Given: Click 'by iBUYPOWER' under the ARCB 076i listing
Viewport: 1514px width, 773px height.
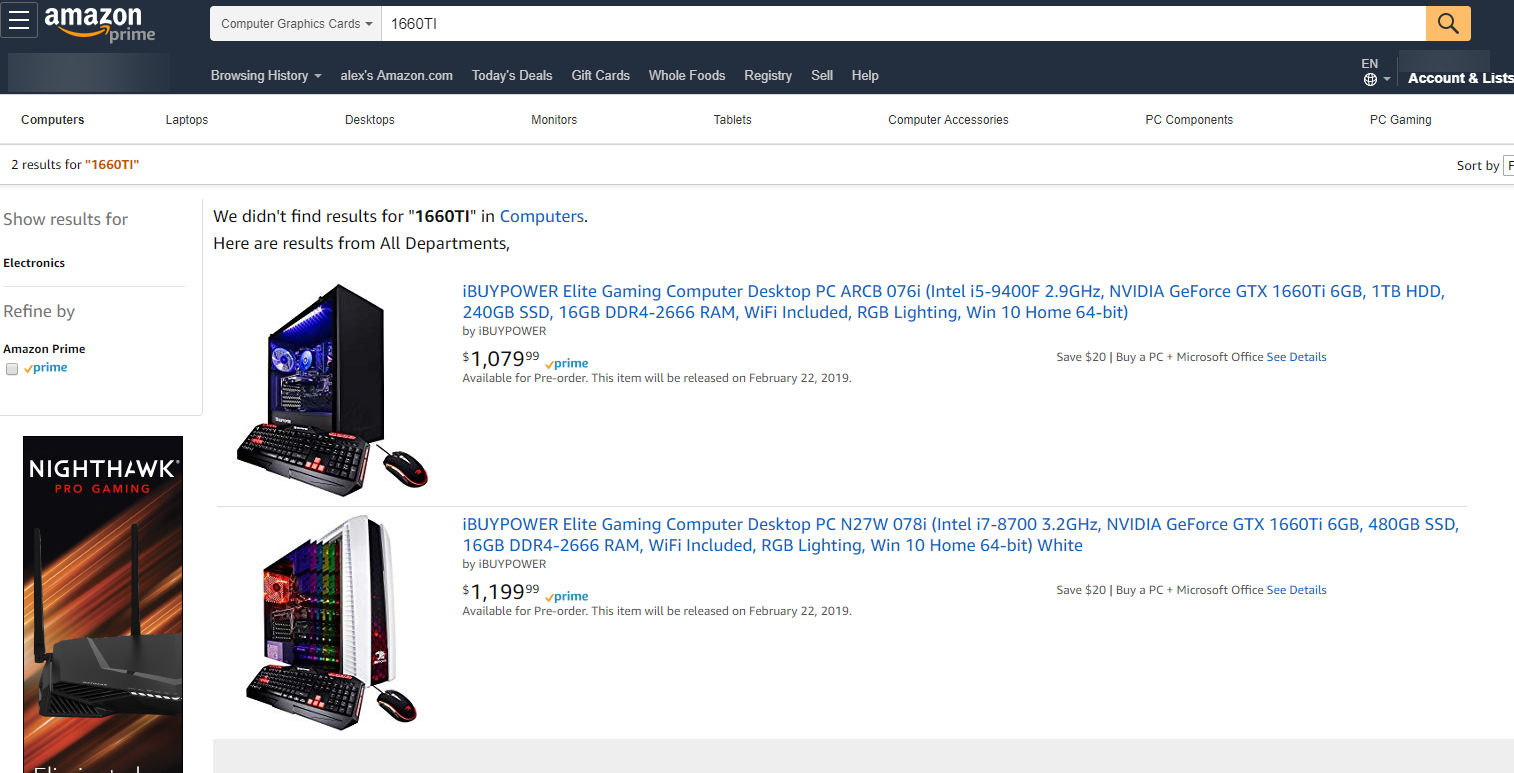Looking at the screenshot, I should coord(504,331).
